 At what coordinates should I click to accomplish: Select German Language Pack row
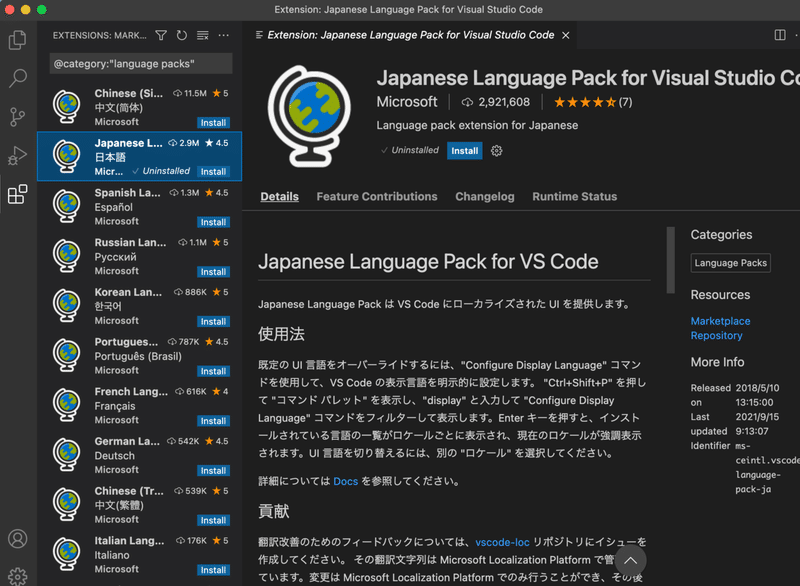tap(139, 455)
